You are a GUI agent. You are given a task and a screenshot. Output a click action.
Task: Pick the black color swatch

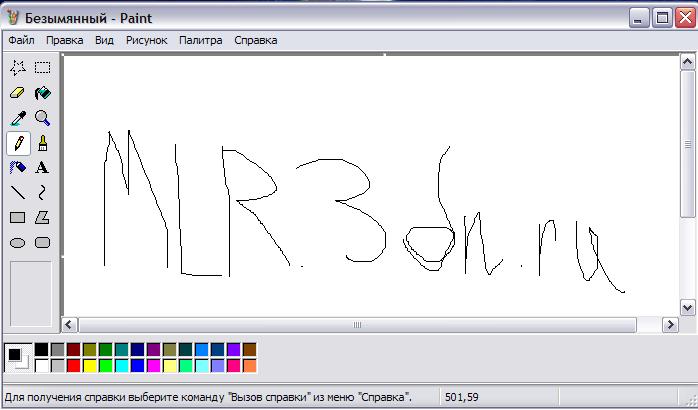click(x=41, y=349)
